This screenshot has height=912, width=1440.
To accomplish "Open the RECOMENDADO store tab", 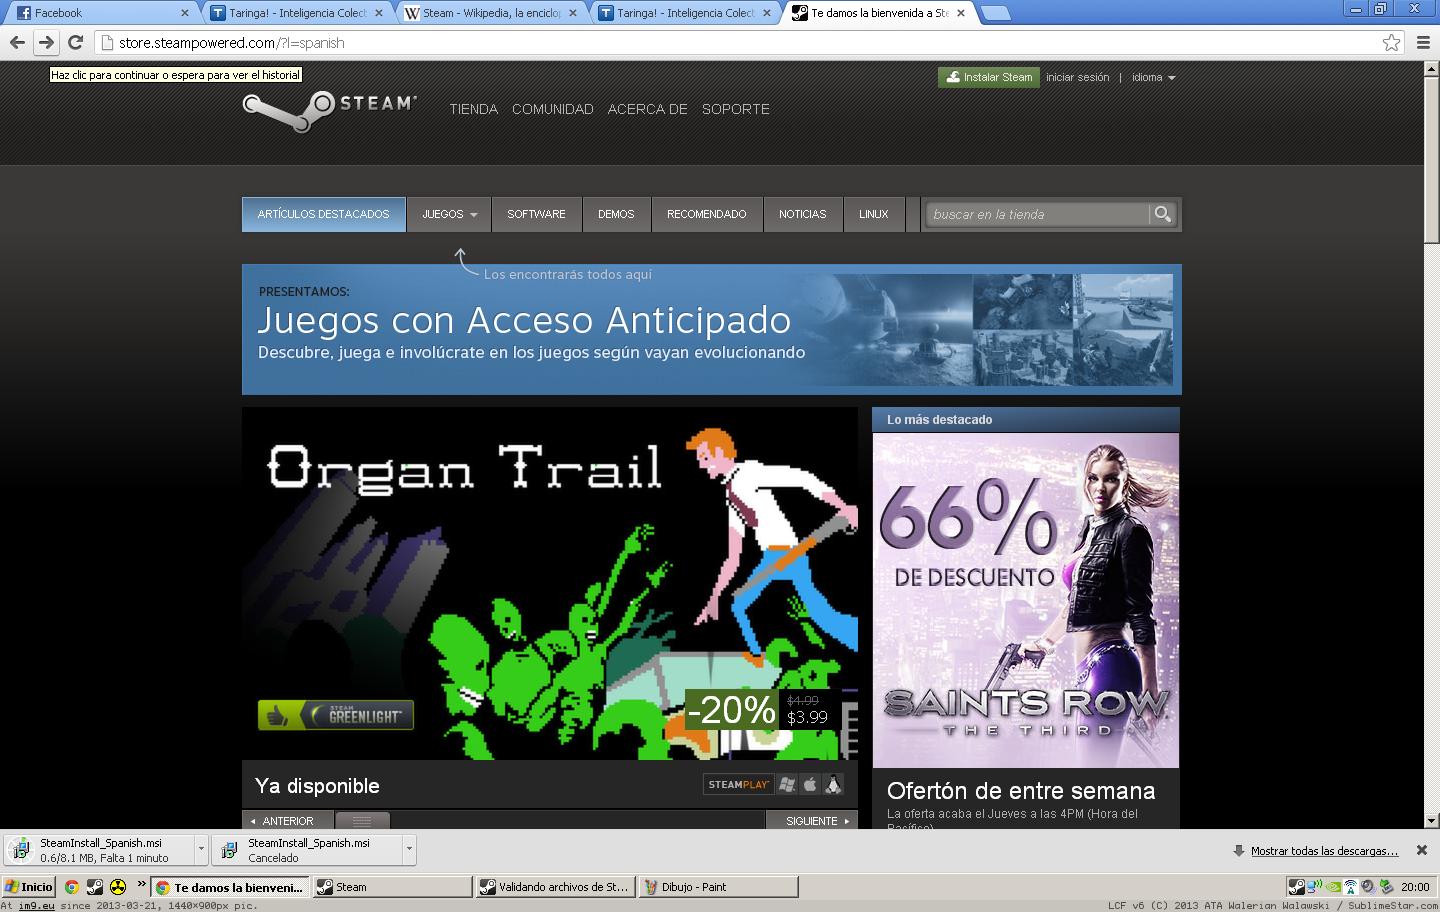I will pyautogui.click(x=707, y=214).
